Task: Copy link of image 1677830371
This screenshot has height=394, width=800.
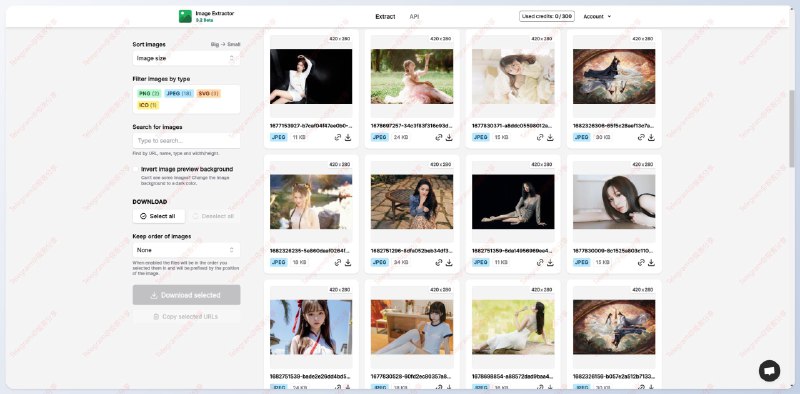Action: pos(540,137)
